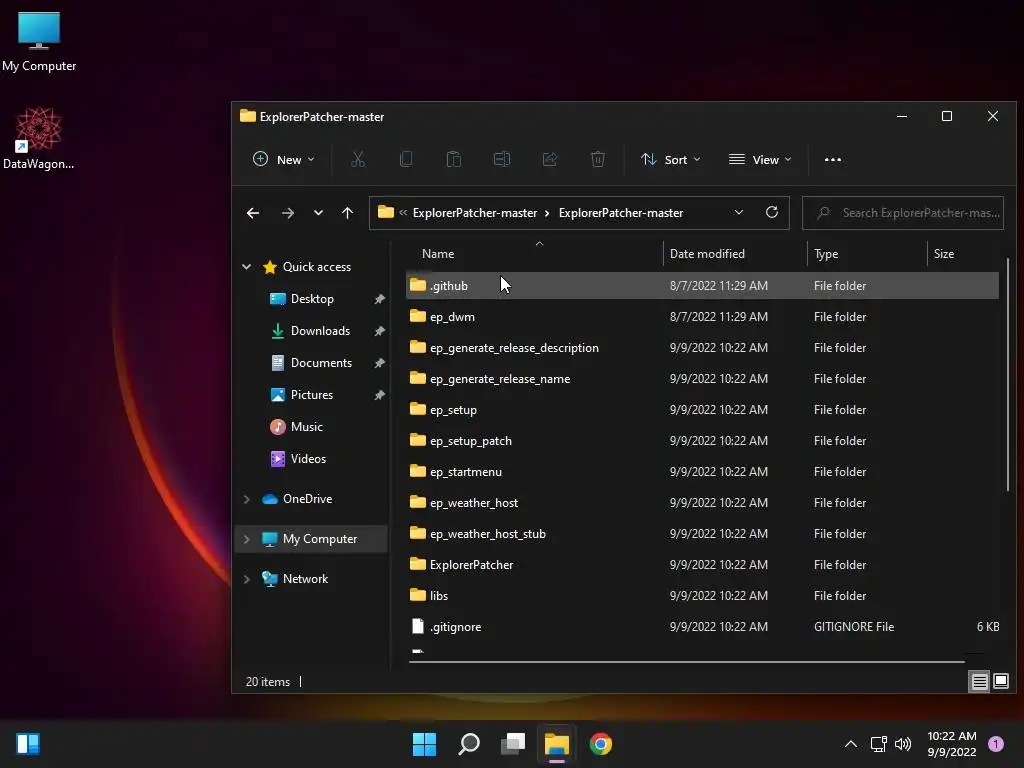Open the Widgets icon on taskbar
The height and width of the screenshot is (768, 1024).
(28, 744)
